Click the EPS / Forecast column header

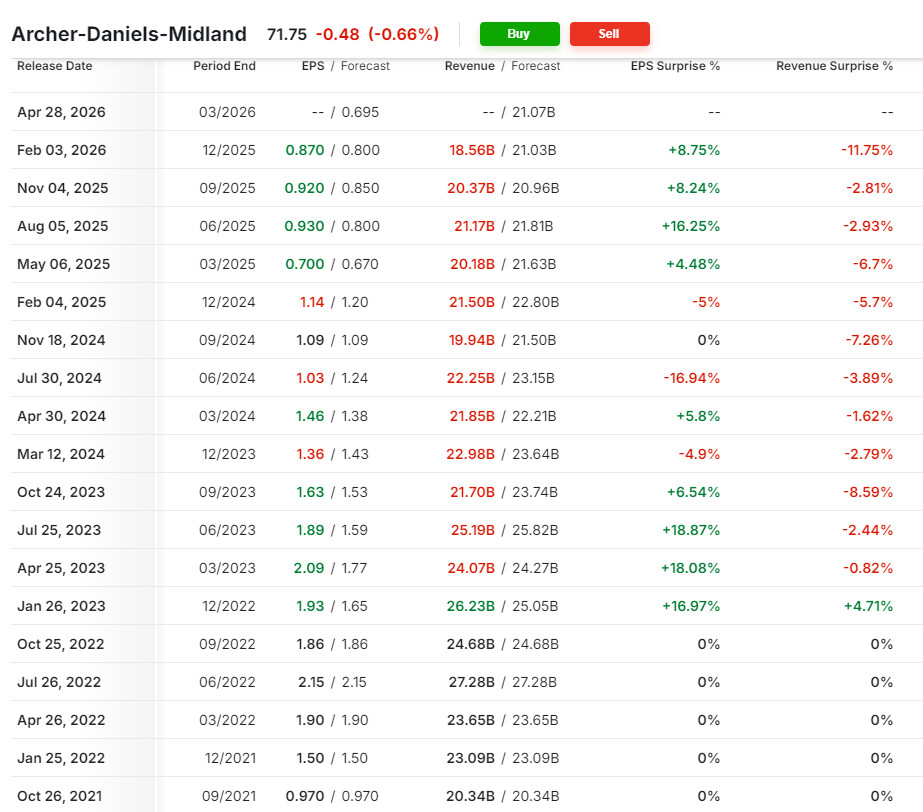pos(345,66)
